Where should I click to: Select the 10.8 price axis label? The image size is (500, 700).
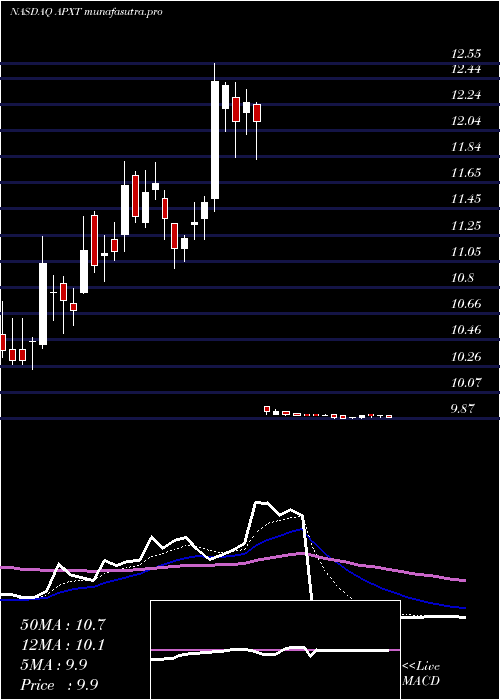pyautogui.click(x=462, y=279)
